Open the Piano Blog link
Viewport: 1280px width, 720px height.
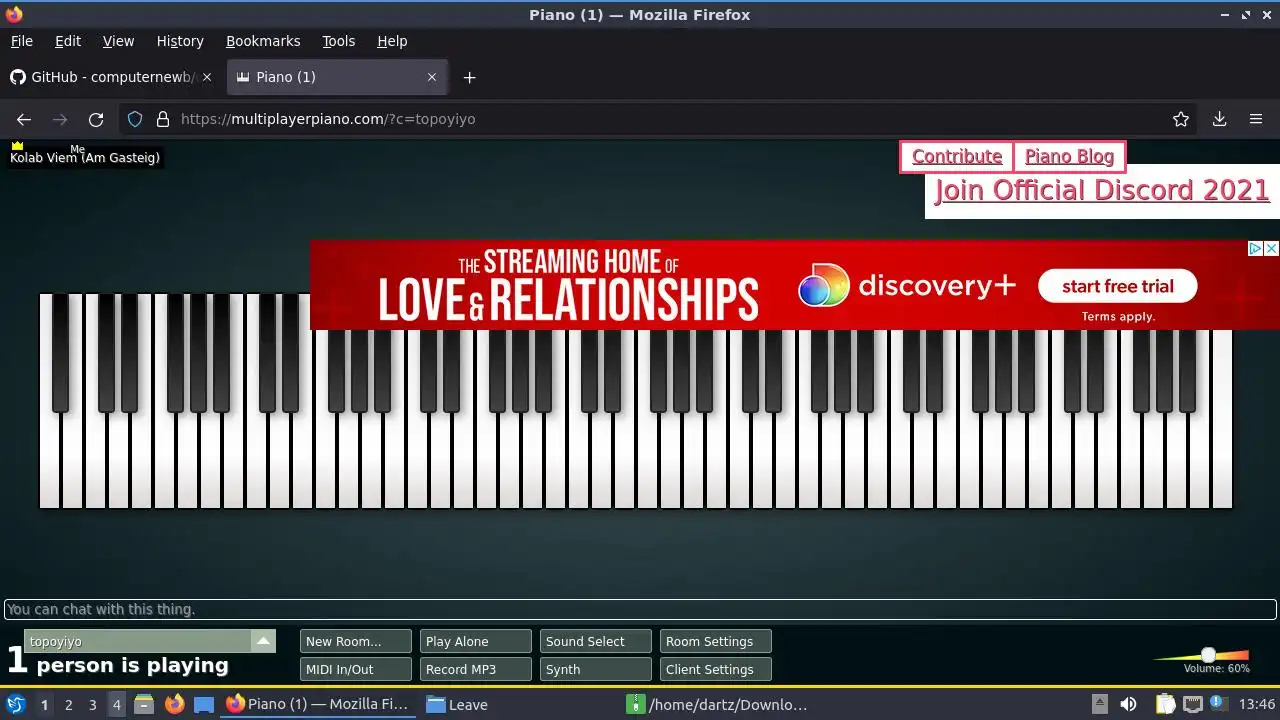coord(1069,156)
